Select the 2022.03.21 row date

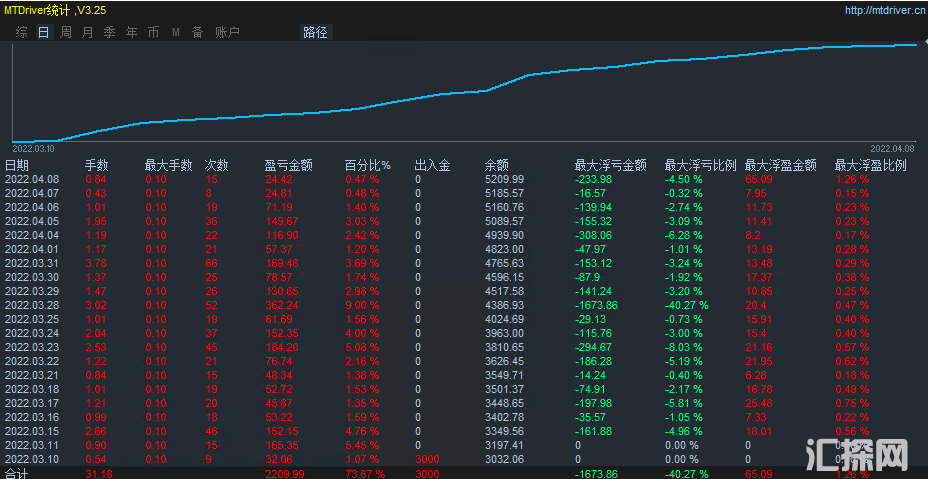click(32, 375)
